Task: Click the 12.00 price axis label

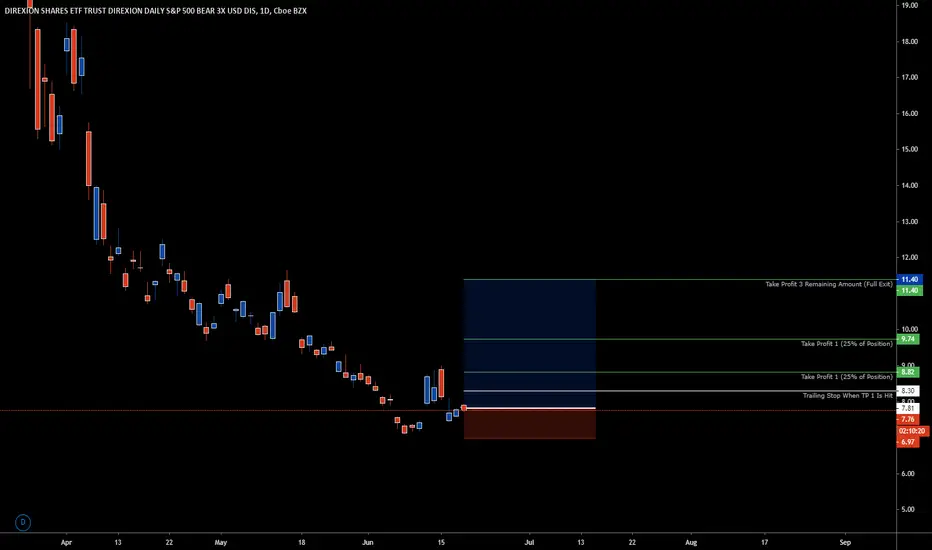Action: point(909,257)
